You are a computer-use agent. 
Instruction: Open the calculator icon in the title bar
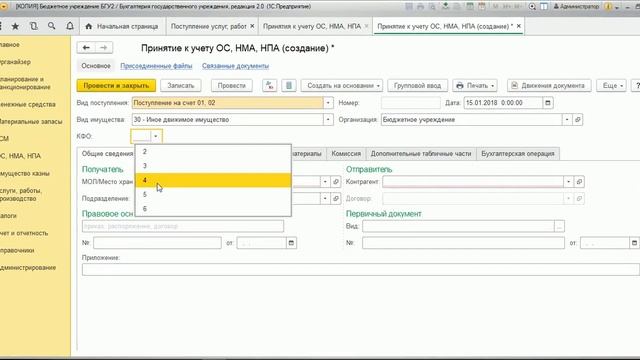tap(470, 7)
